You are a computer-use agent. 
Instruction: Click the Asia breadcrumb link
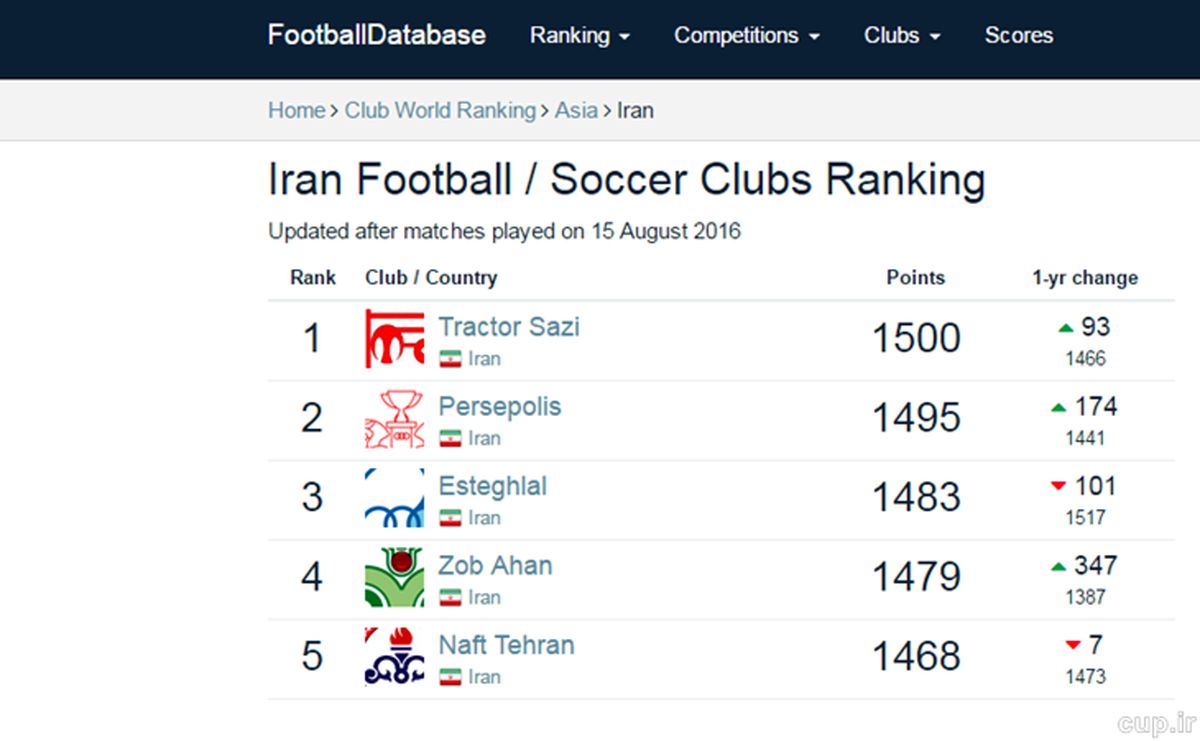coord(576,110)
